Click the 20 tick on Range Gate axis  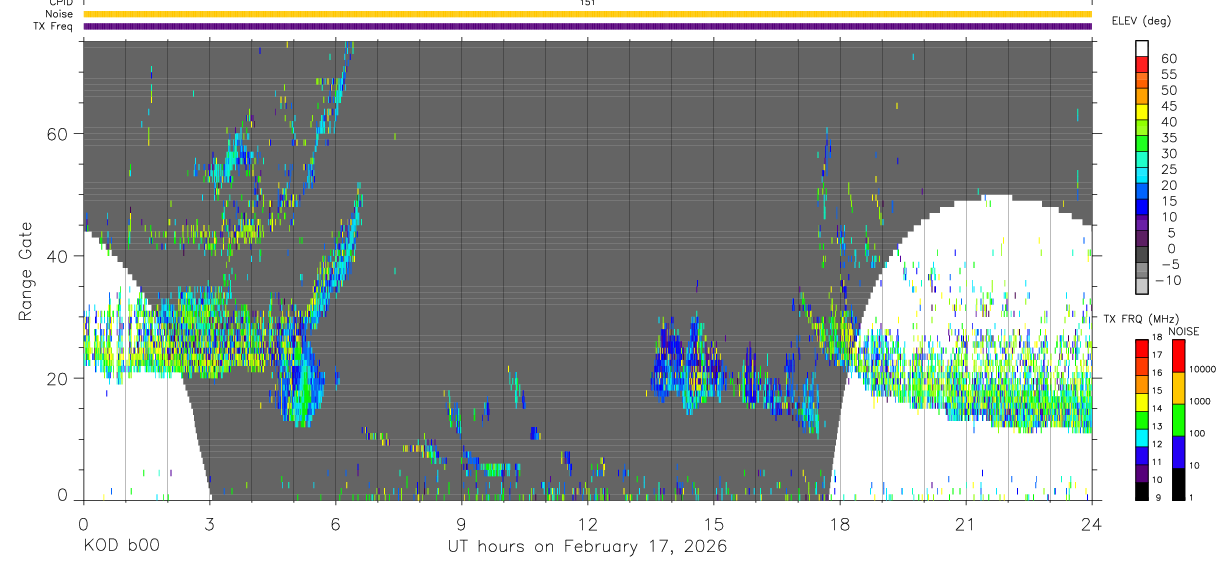click(x=58, y=378)
